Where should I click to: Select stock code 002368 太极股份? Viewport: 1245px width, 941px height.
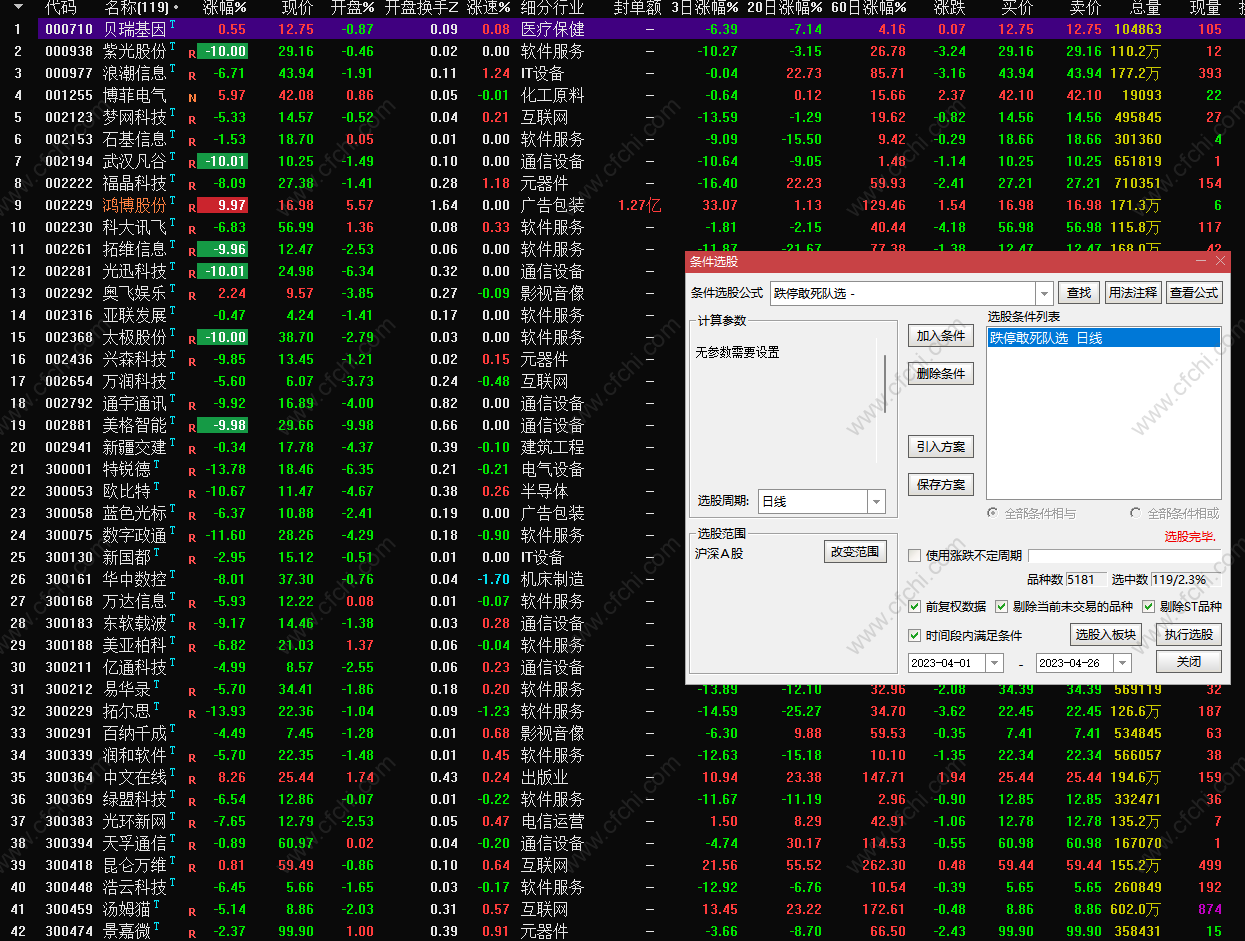click(x=69, y=338)
